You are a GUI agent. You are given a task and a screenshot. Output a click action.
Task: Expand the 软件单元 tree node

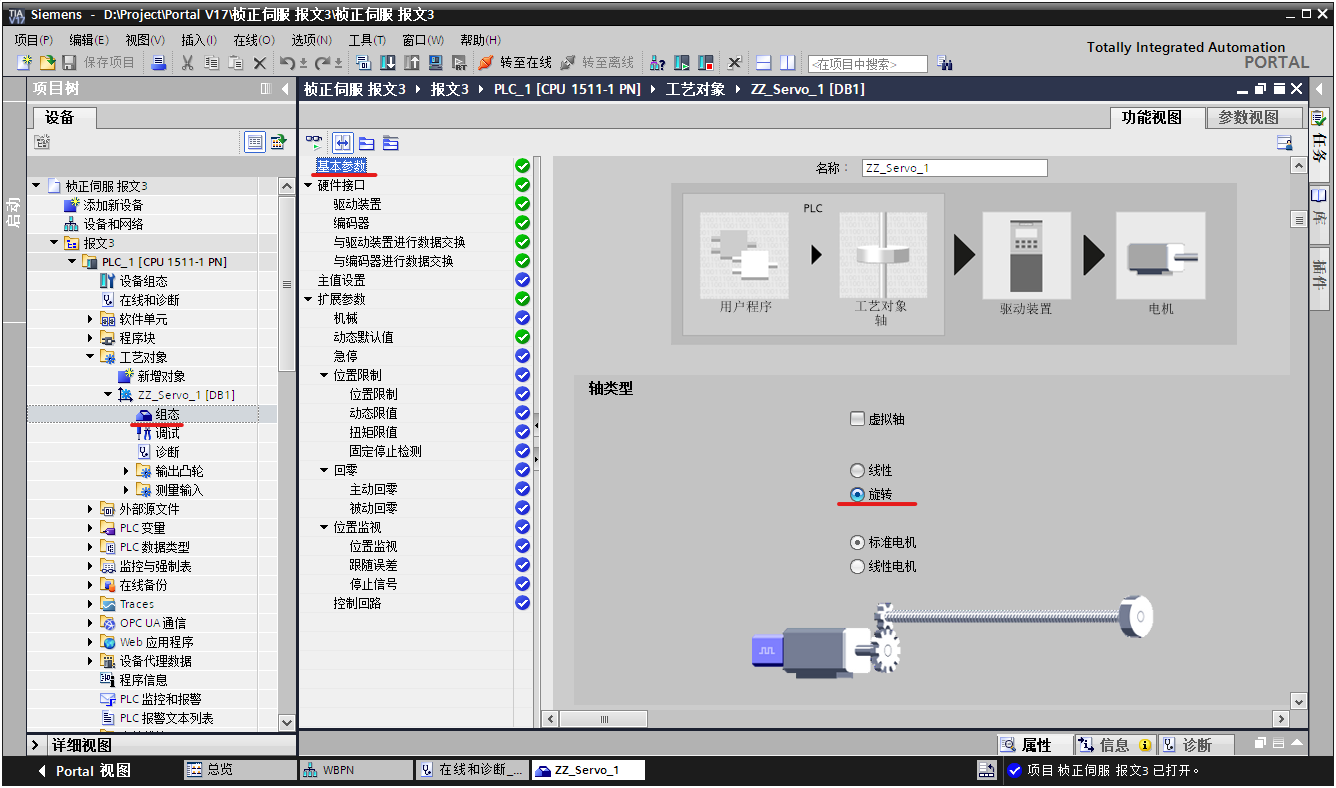click(91, 319)
